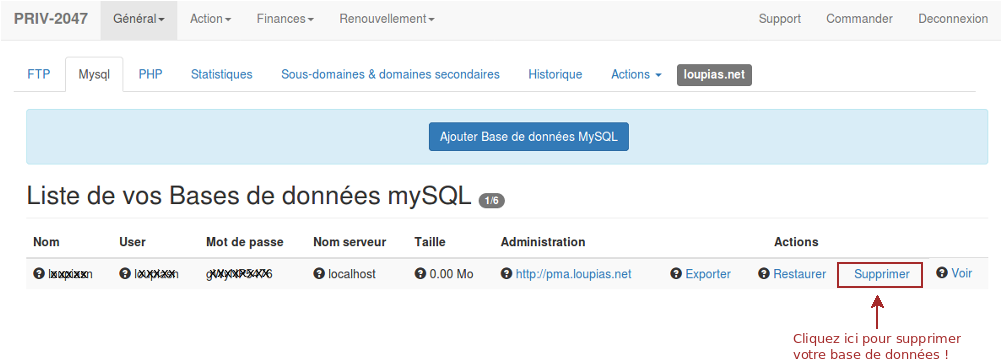Click the Supprimer link to delete database

pyautogui.click(x=881, y=274)
